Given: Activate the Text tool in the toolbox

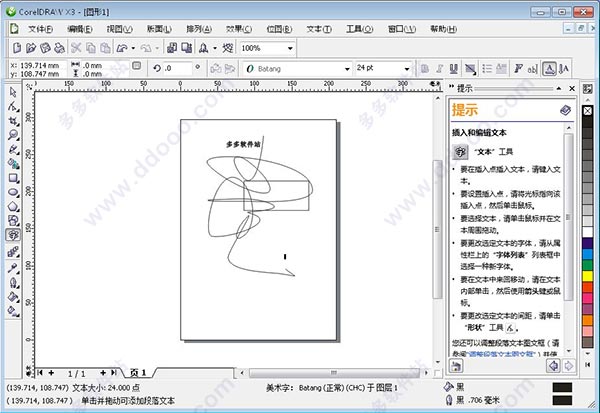Looking at the screenshot, I should [13, 235].
